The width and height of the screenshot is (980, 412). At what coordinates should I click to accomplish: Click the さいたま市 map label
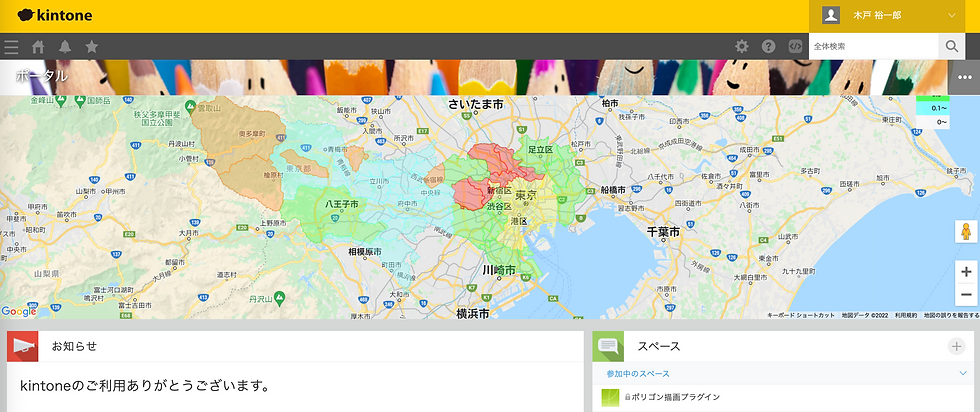[x=476, y=104]
